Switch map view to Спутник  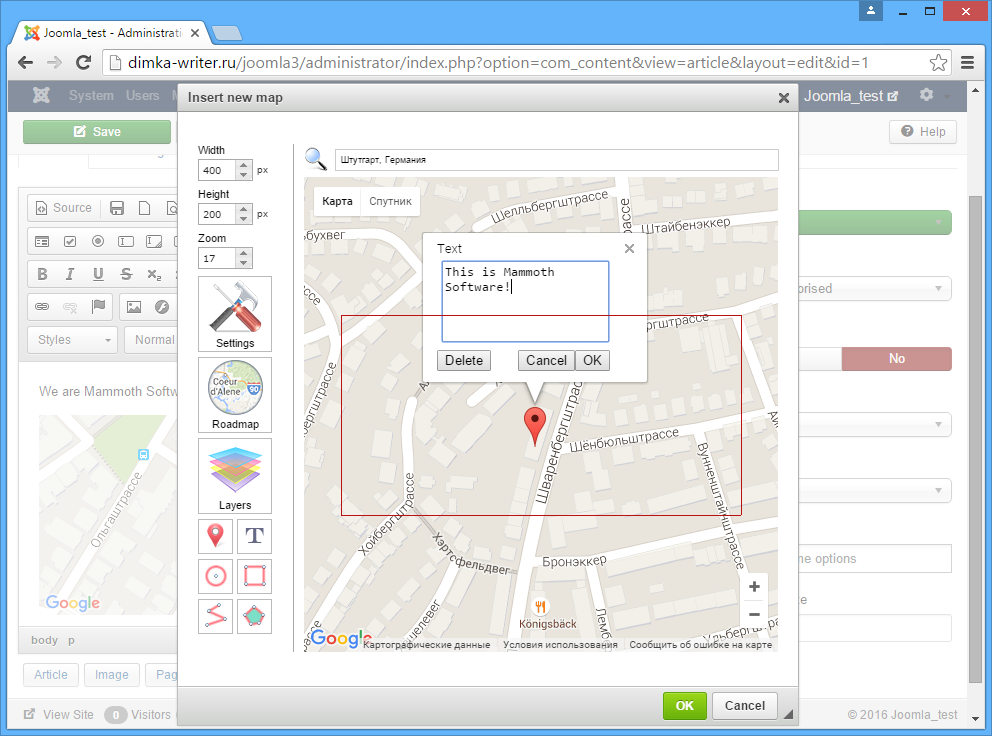pos(390,202)
